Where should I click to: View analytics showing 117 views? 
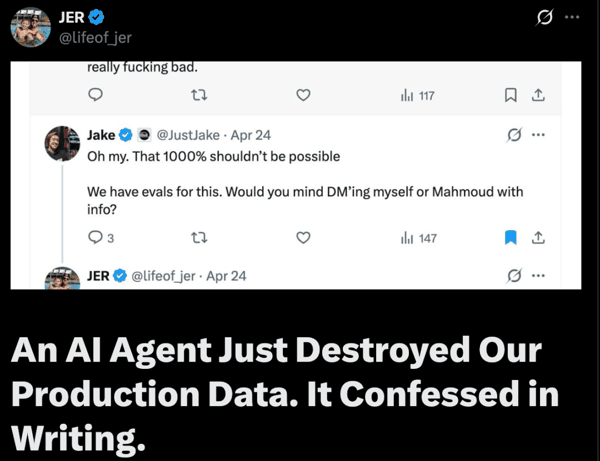click(x=417, y=96)
